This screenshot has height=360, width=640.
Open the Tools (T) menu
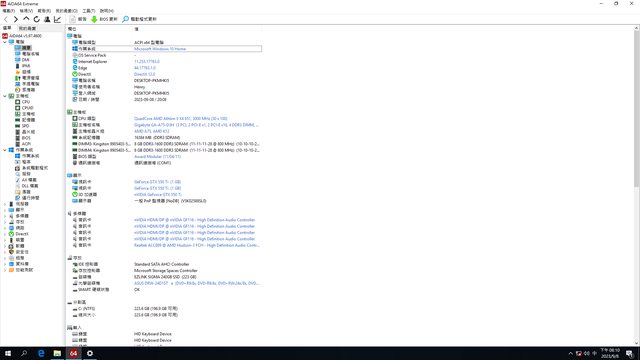click(x=89, y=11)
